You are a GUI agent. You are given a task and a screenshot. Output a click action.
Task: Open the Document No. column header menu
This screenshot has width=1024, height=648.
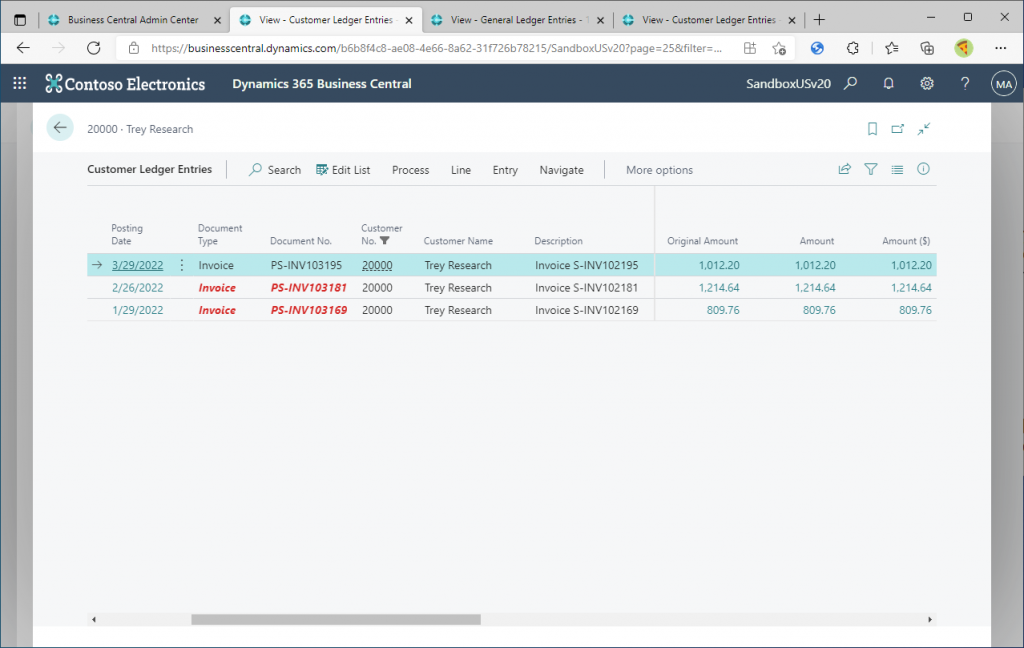300,240
